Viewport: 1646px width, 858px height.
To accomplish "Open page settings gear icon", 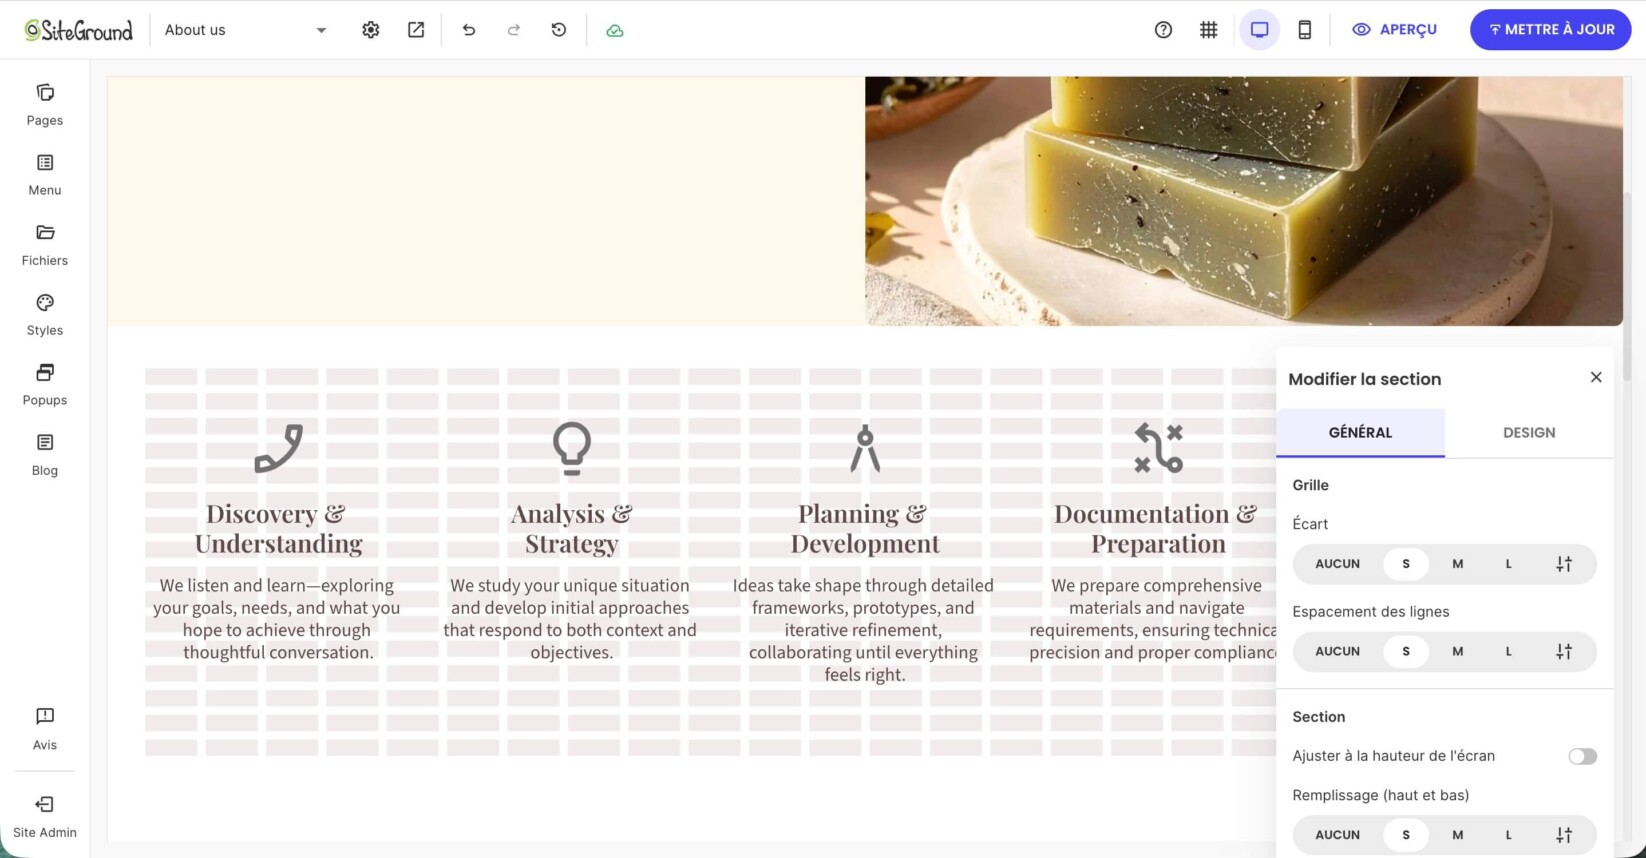I will click(371, 30).
